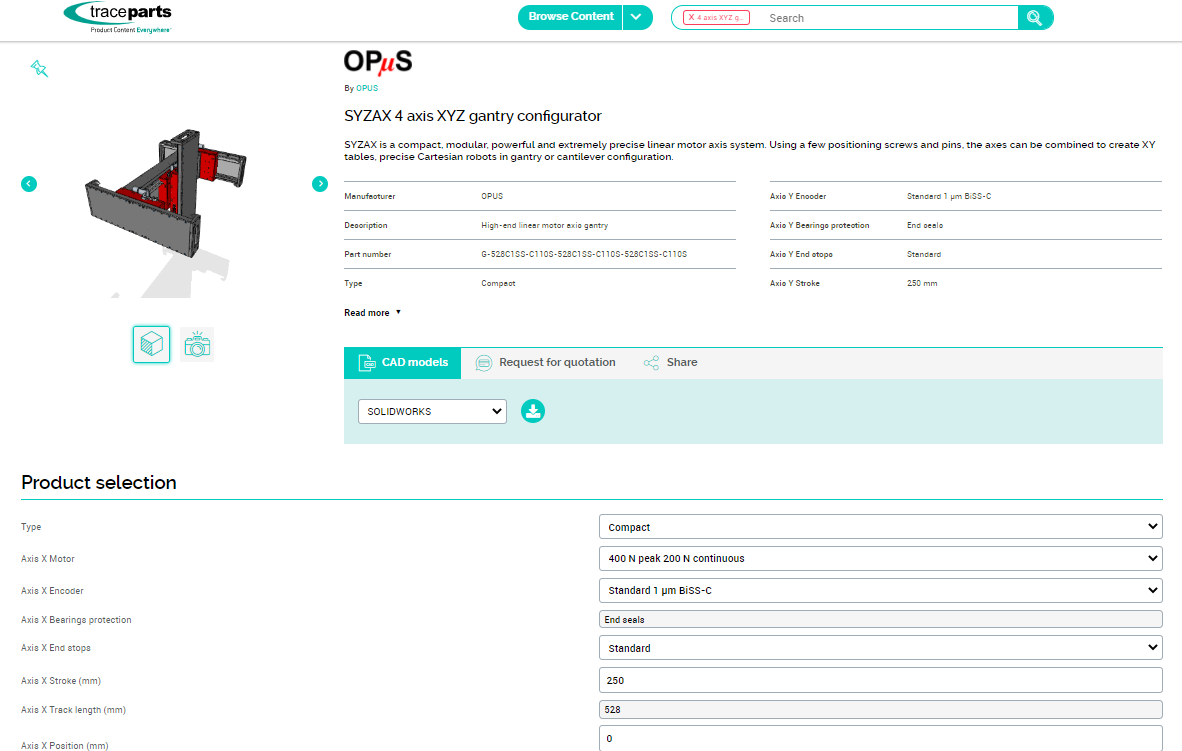Screen dimensions: 1182x751
Task: Click the magnifier search button
Action: tap(1035, 18)
